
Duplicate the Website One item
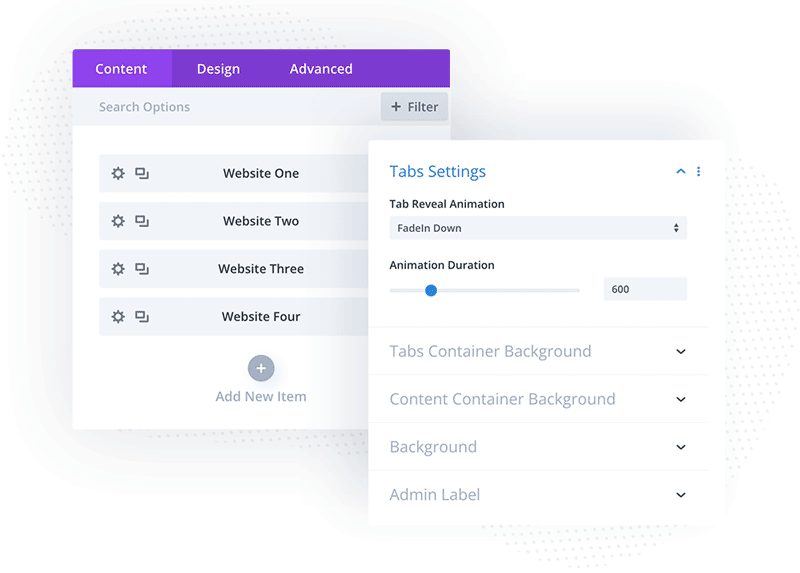coord(142,173)
